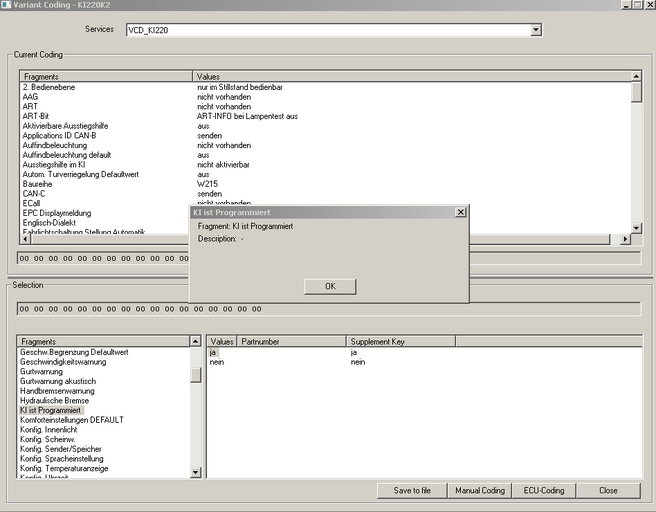
Task: Select fragment Gurtwarnung akustisch
Action: (x=58, y=381)
